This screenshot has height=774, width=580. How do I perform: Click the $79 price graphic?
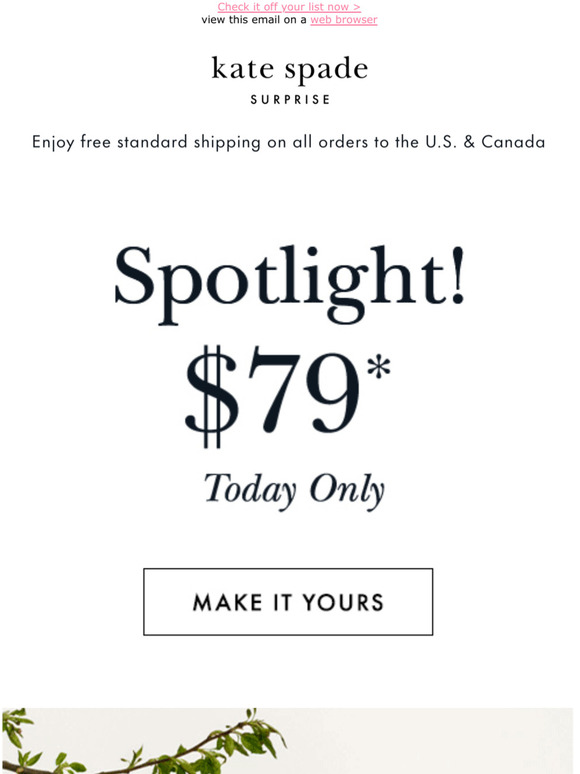click(289, 395)
